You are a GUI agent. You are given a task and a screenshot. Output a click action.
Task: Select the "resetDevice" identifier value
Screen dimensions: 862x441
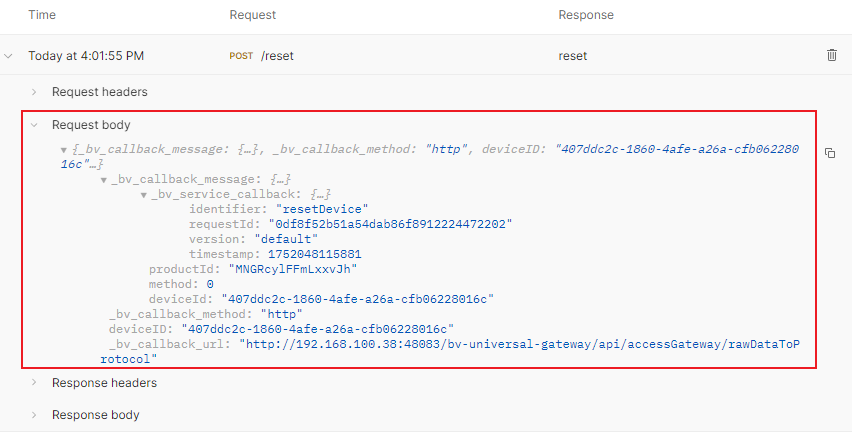(322, 209)
